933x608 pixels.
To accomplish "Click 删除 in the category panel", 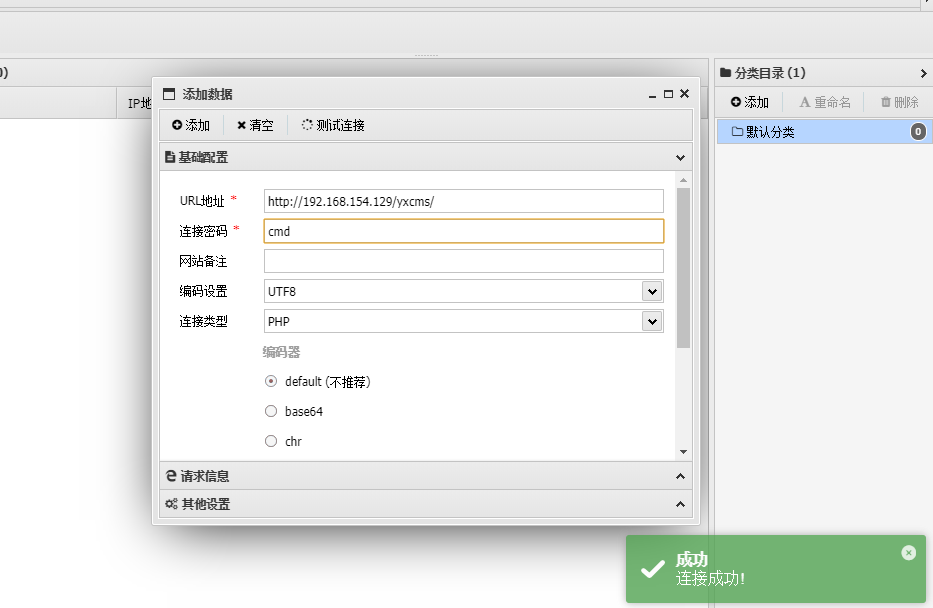I will 900,102.
